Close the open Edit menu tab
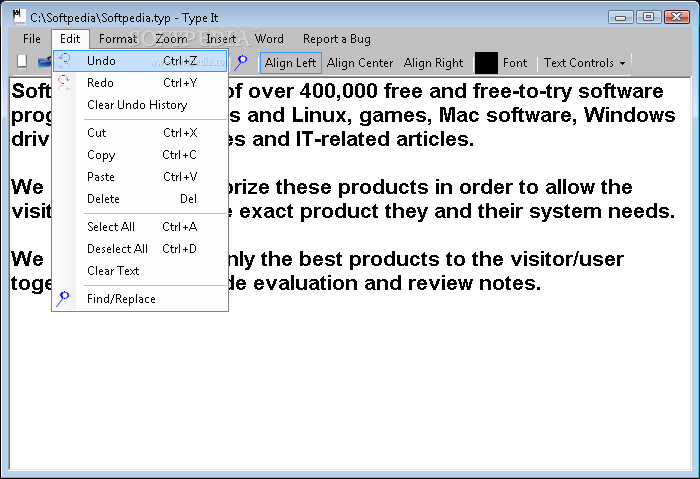Image resolution: width=700 pixels, height=479 pixels. click(x=70, y=39)
